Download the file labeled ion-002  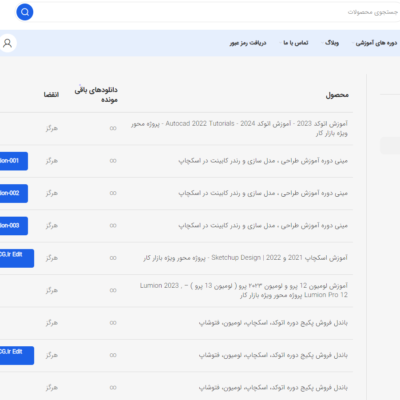click(x=14, y=193)
